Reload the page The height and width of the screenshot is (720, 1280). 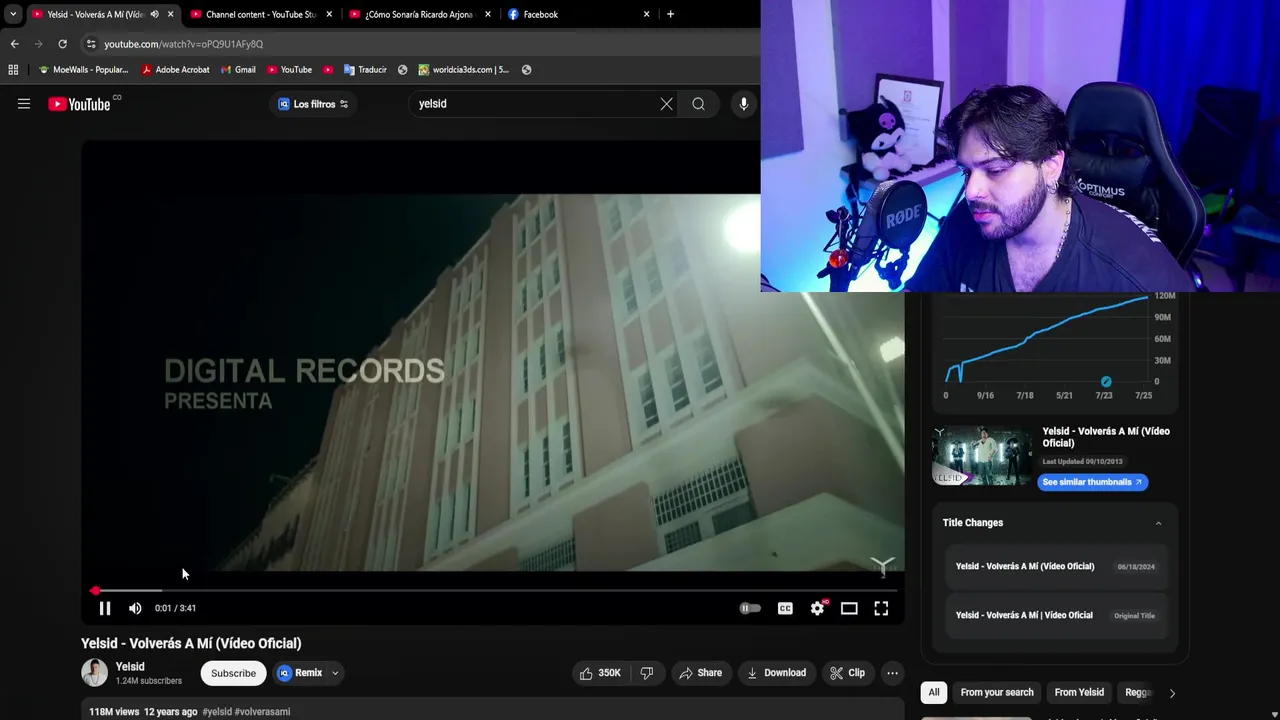pos(62,44)
